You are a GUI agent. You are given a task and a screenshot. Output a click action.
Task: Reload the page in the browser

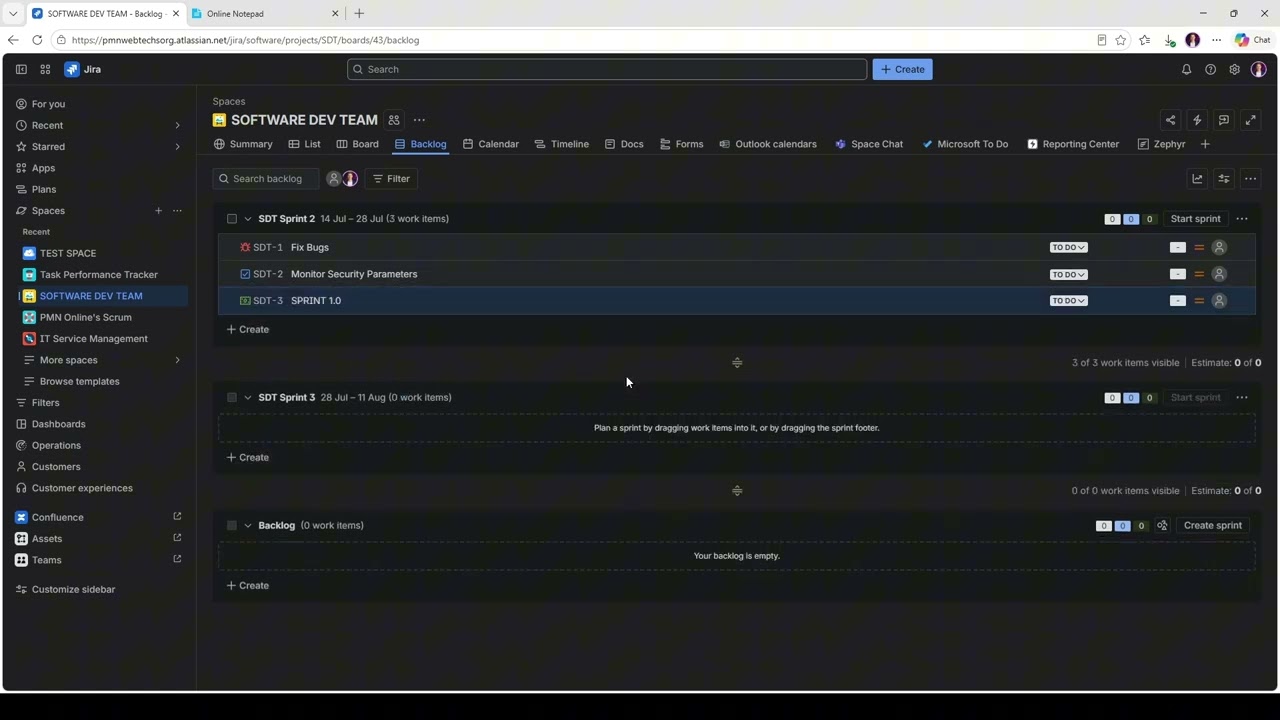click(x=37, y=40)
